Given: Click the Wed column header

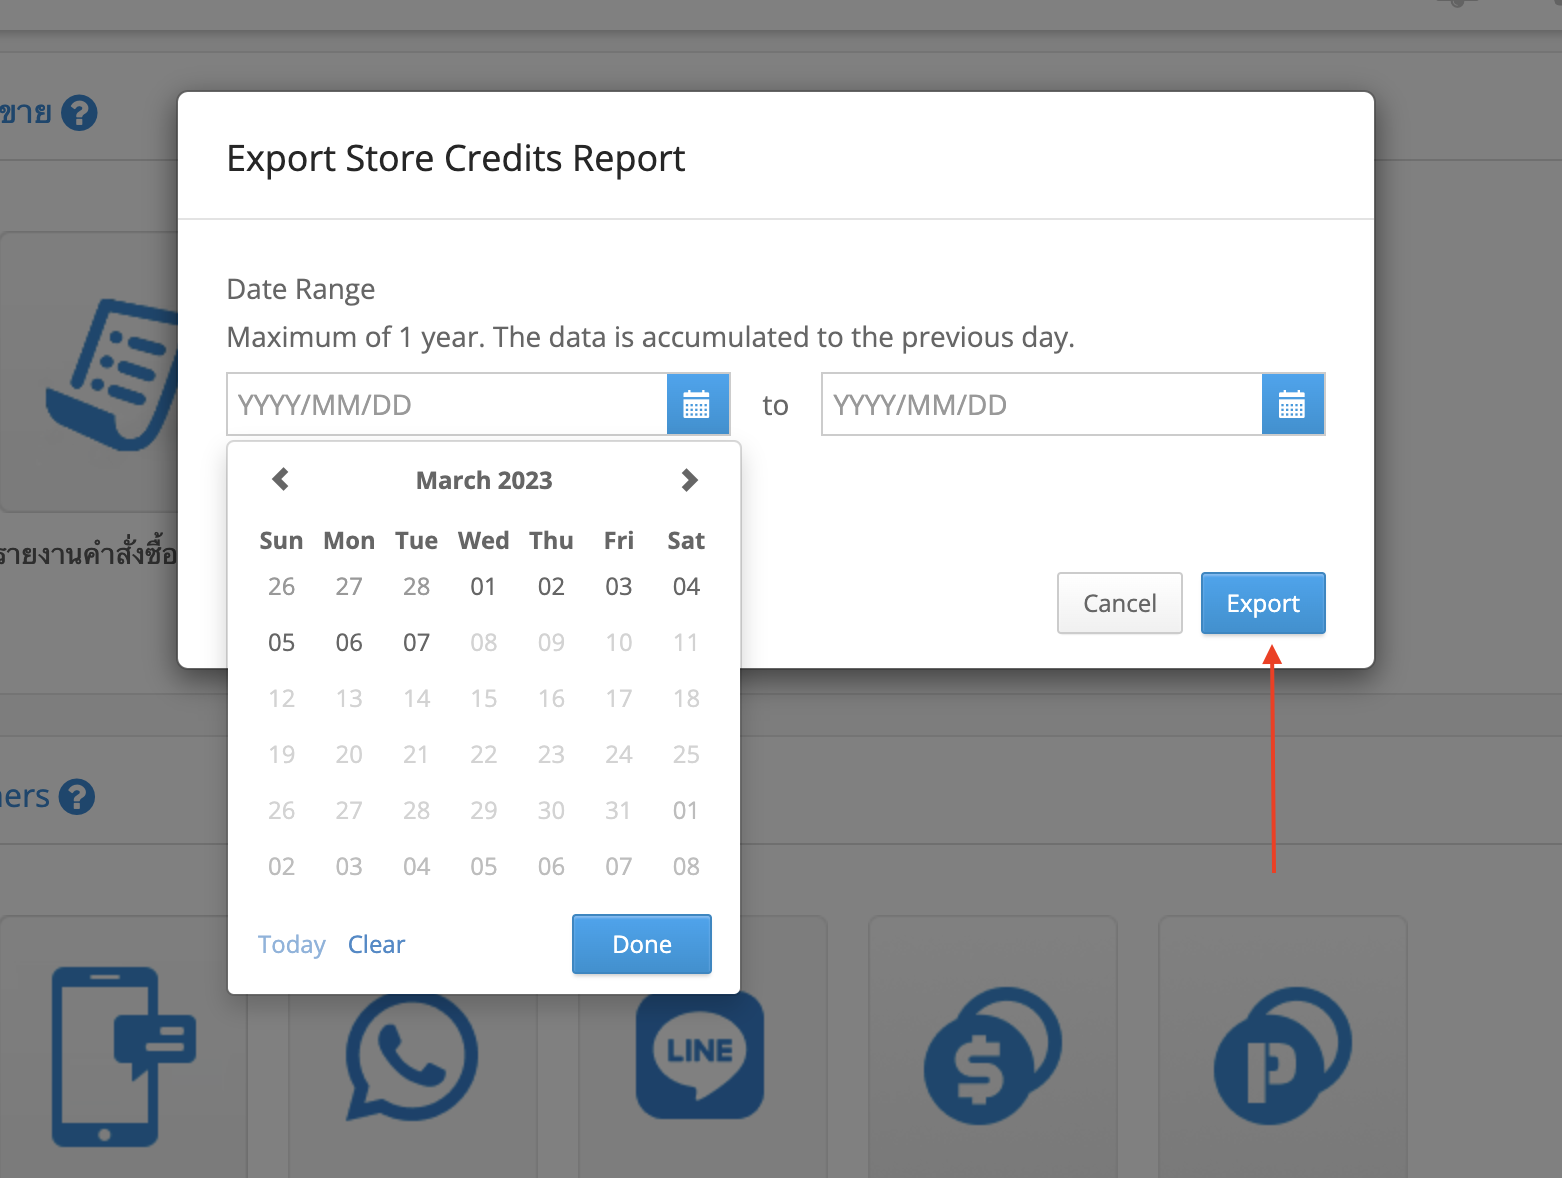Looking at the screenshot, I should point(484,540).
